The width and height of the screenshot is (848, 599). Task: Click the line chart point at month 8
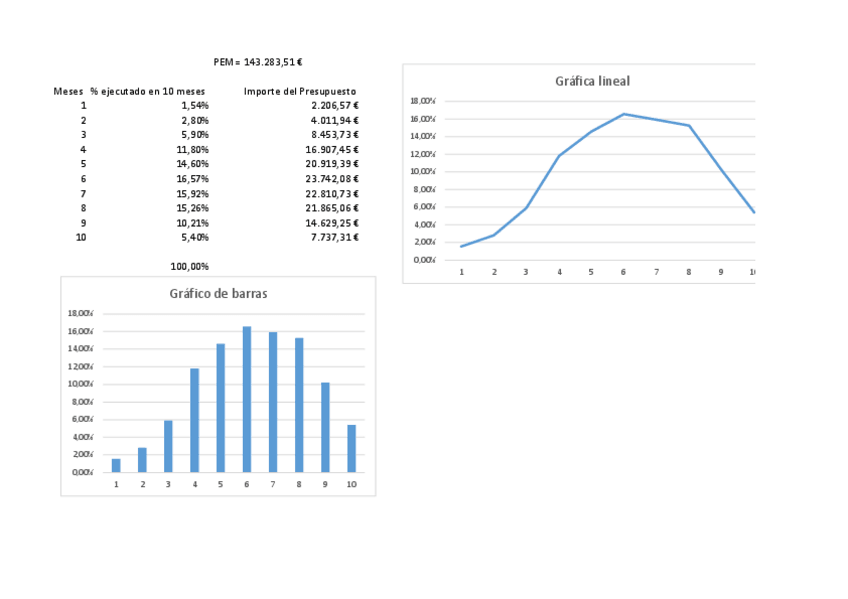(689, 126)
